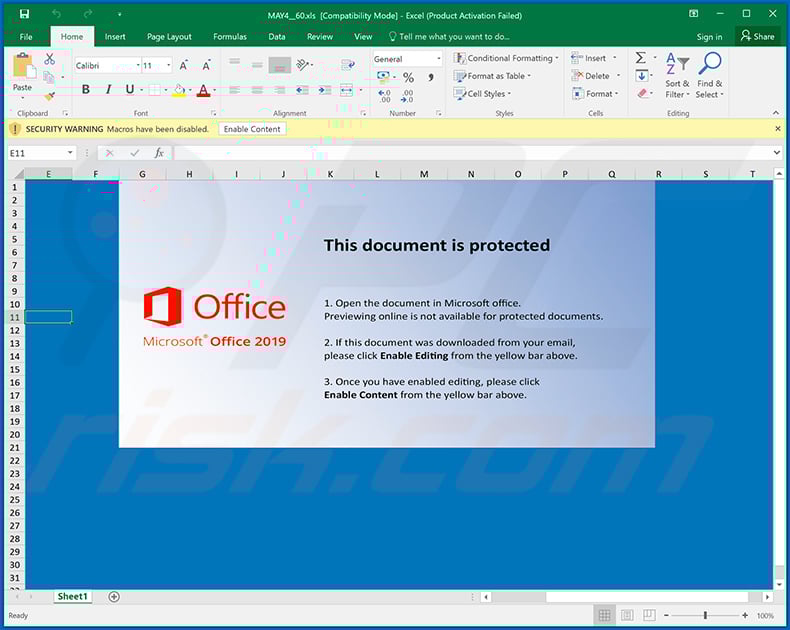Select the Format Painter brush
The height and width of the screenshot is (630, 790).
coord(49,95)
